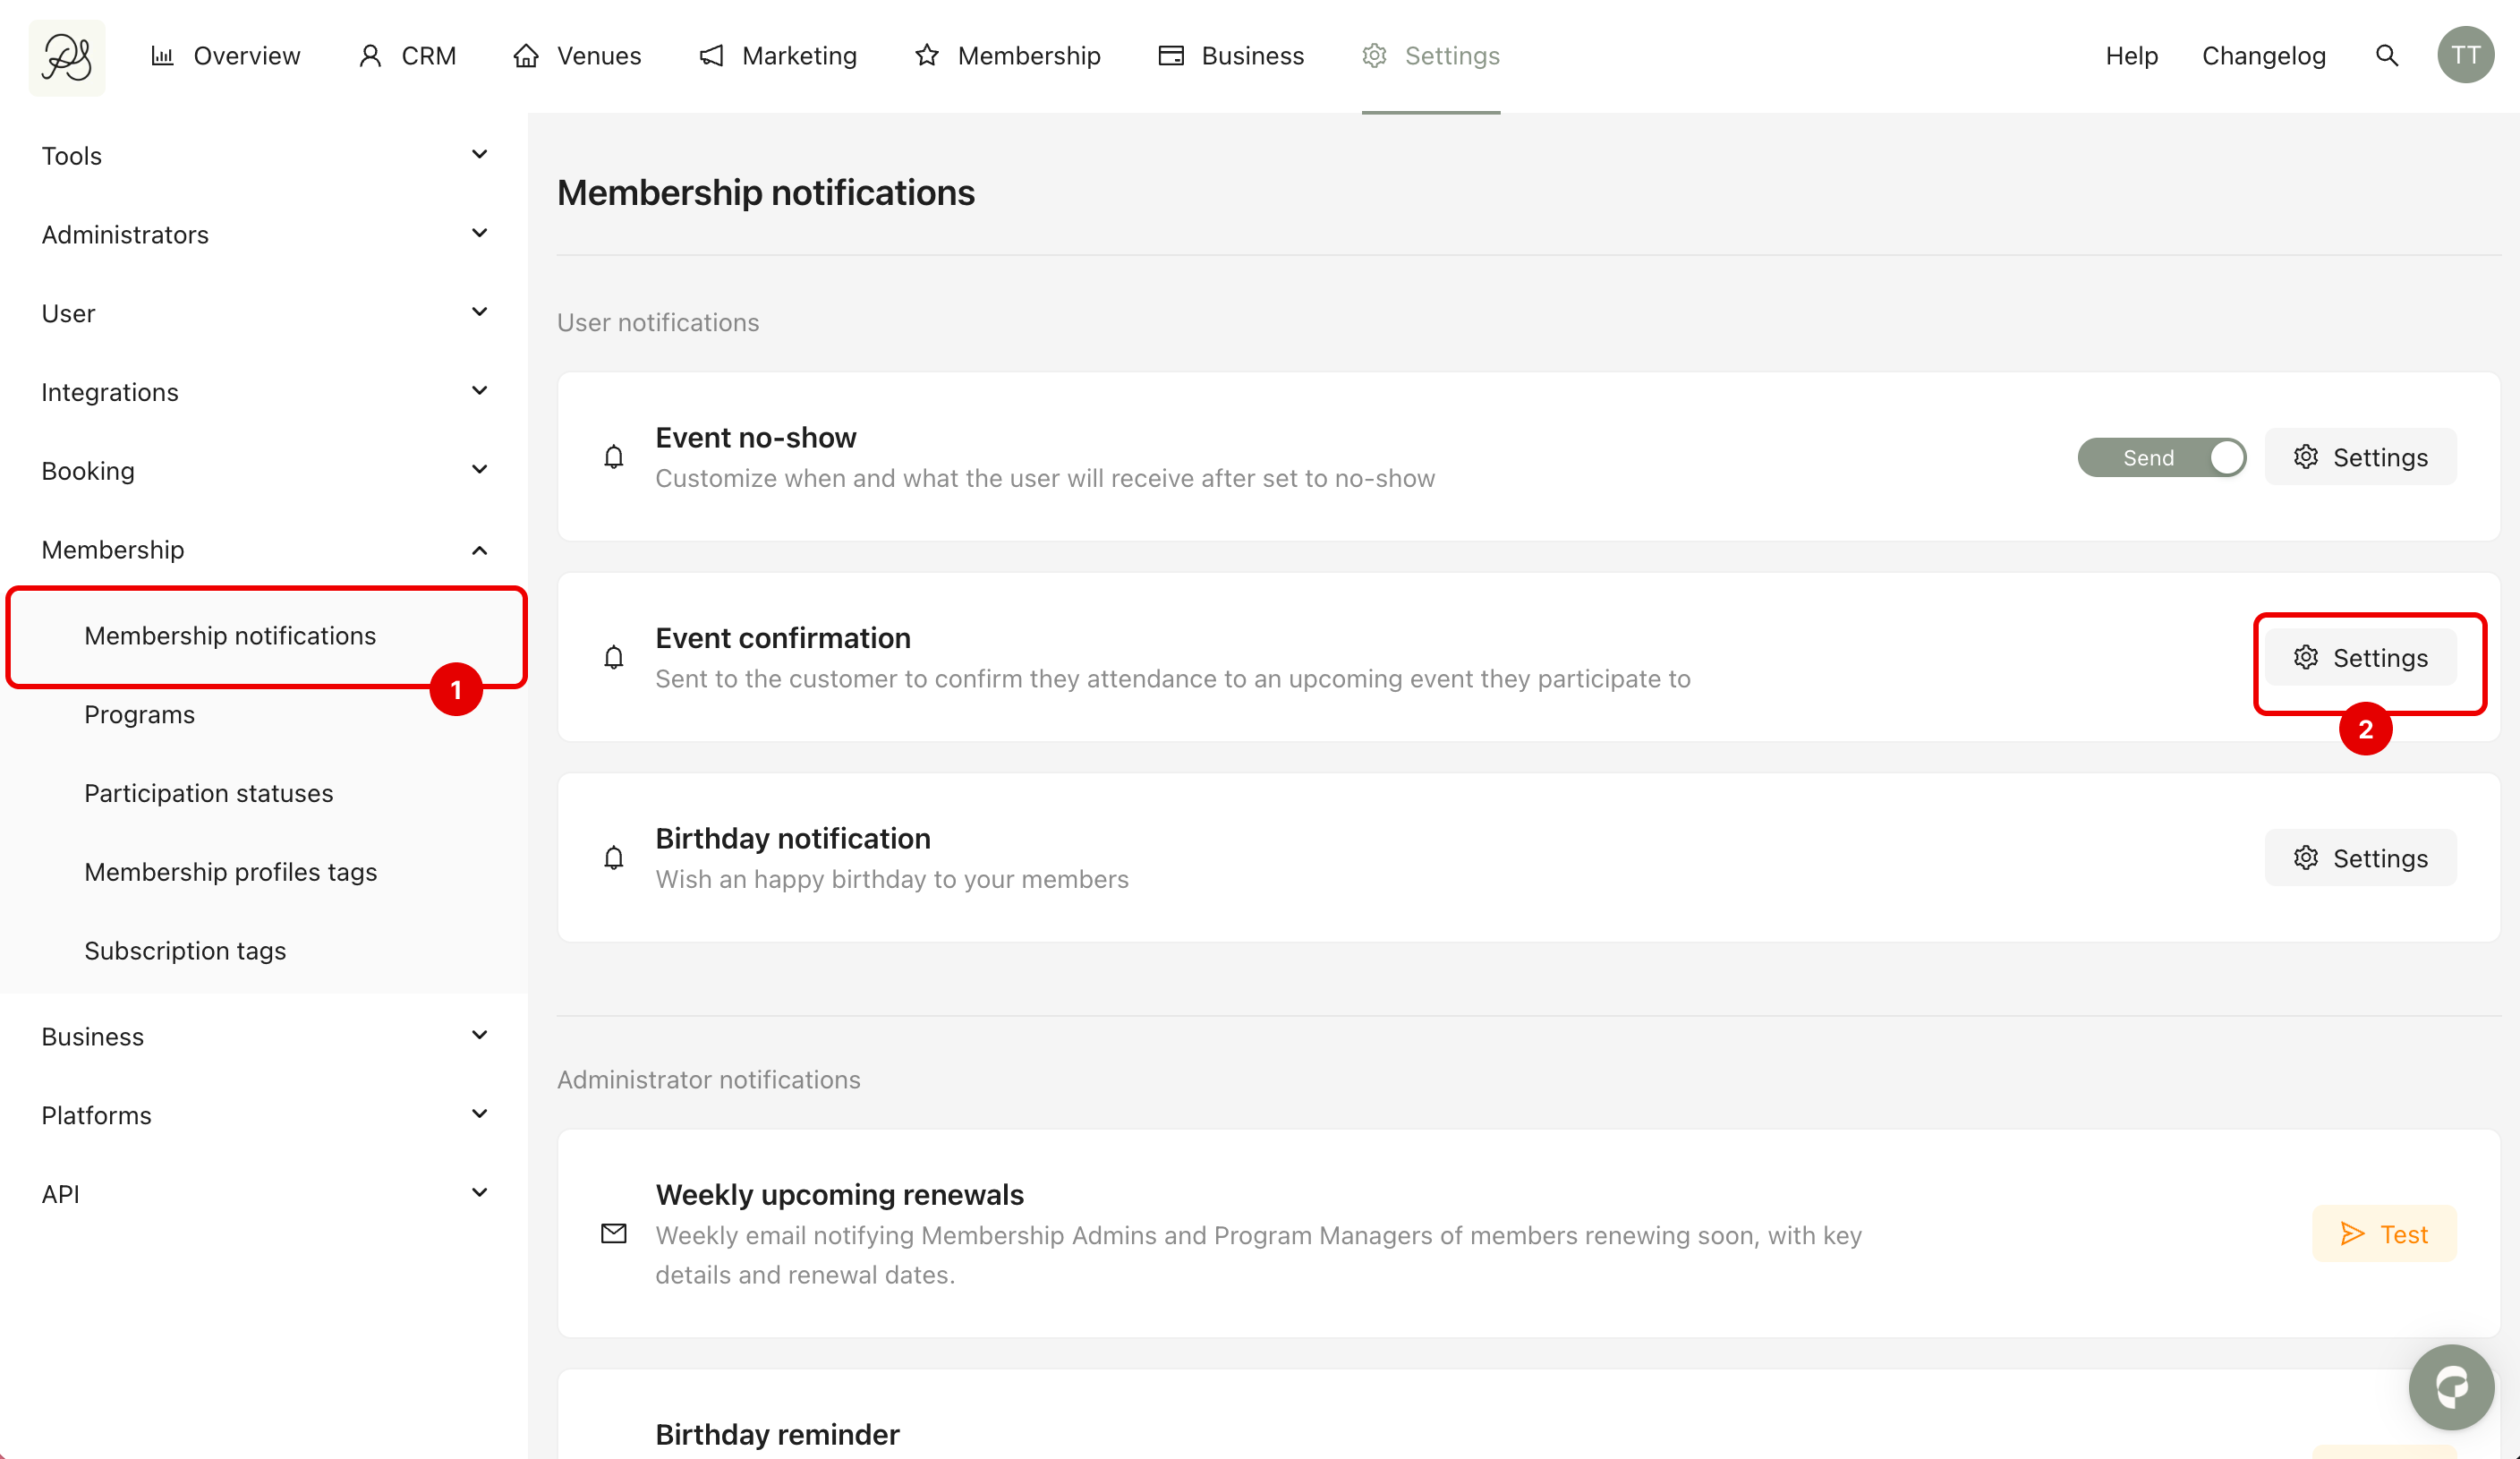The height and width of the screenshot is (1459, 2520).
Task: Select Participation statuses in sidebar
Action: pyautogui.click(x=208, y=792)
